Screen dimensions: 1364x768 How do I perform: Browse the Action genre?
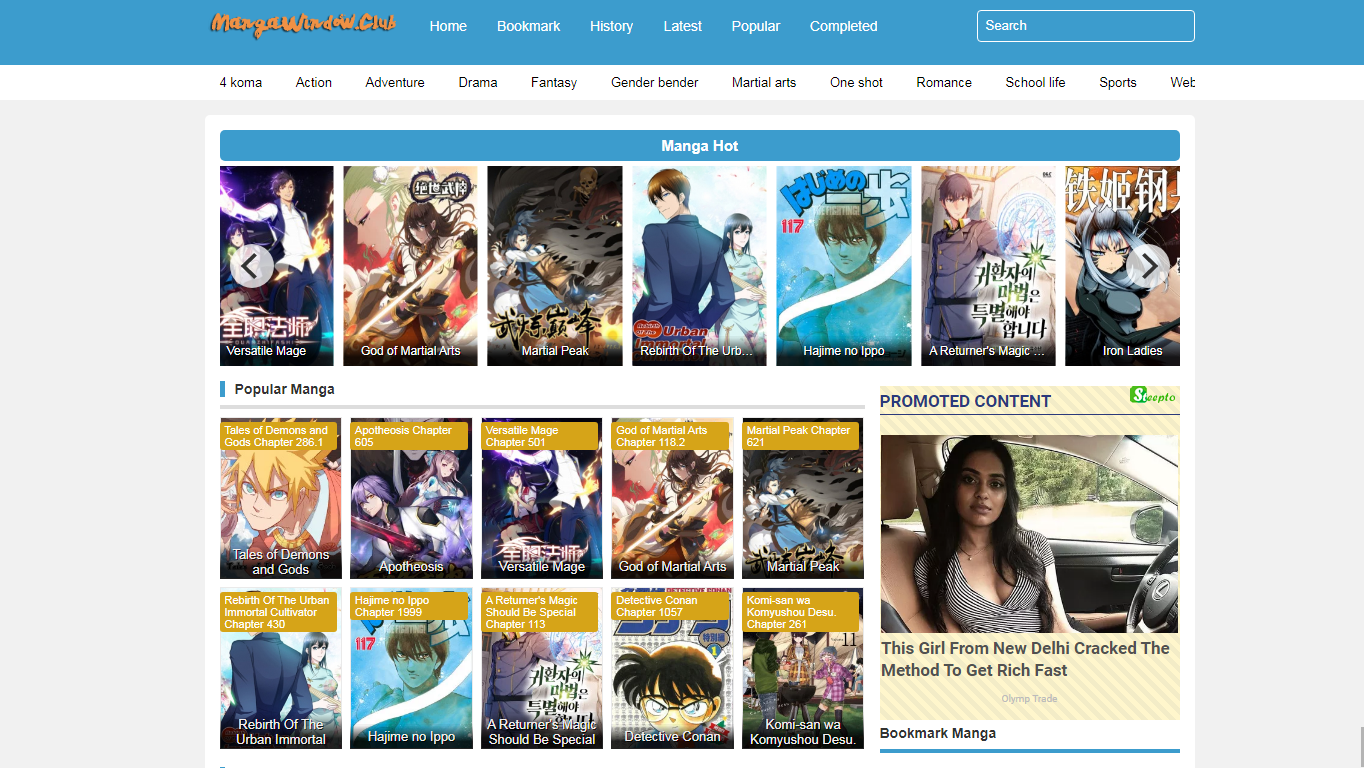(x=314, y=82)
